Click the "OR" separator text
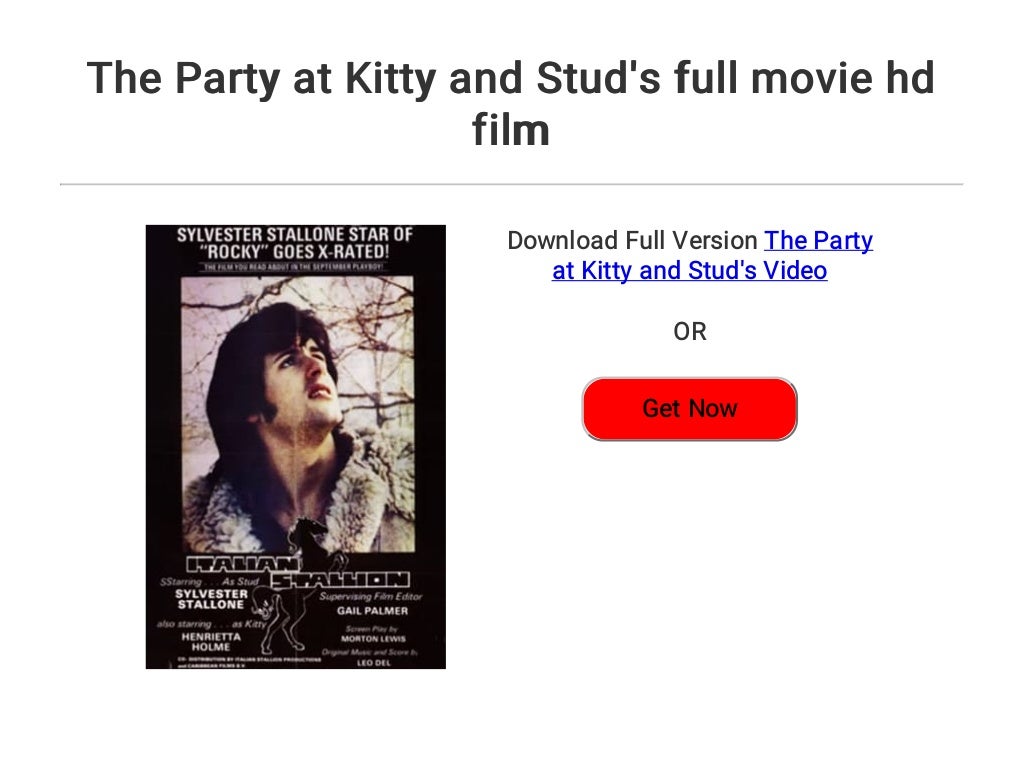Screen dimensions: 1024x768 coord(689,332)
